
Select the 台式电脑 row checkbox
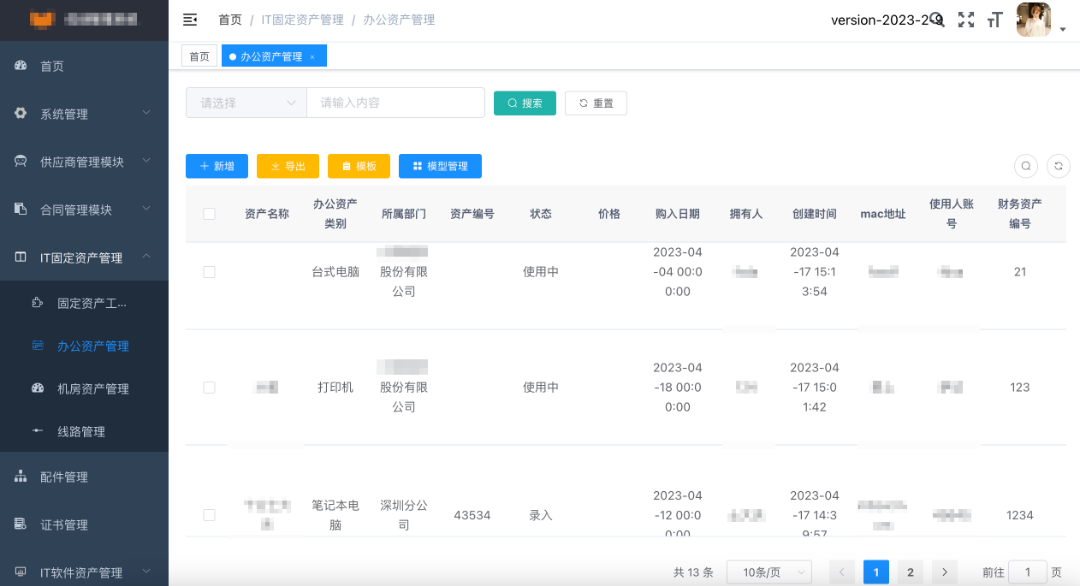[x=210, y=271]
